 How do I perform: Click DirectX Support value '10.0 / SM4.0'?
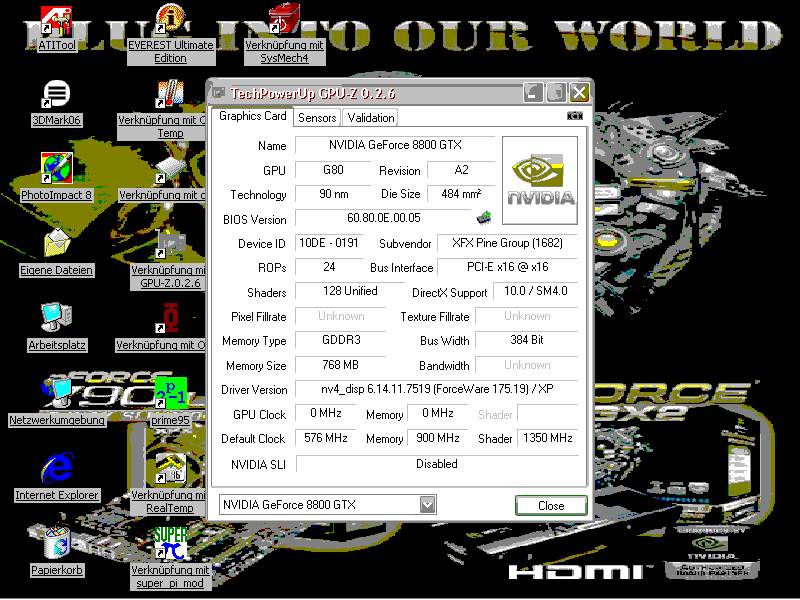click(x=536, y=291)
